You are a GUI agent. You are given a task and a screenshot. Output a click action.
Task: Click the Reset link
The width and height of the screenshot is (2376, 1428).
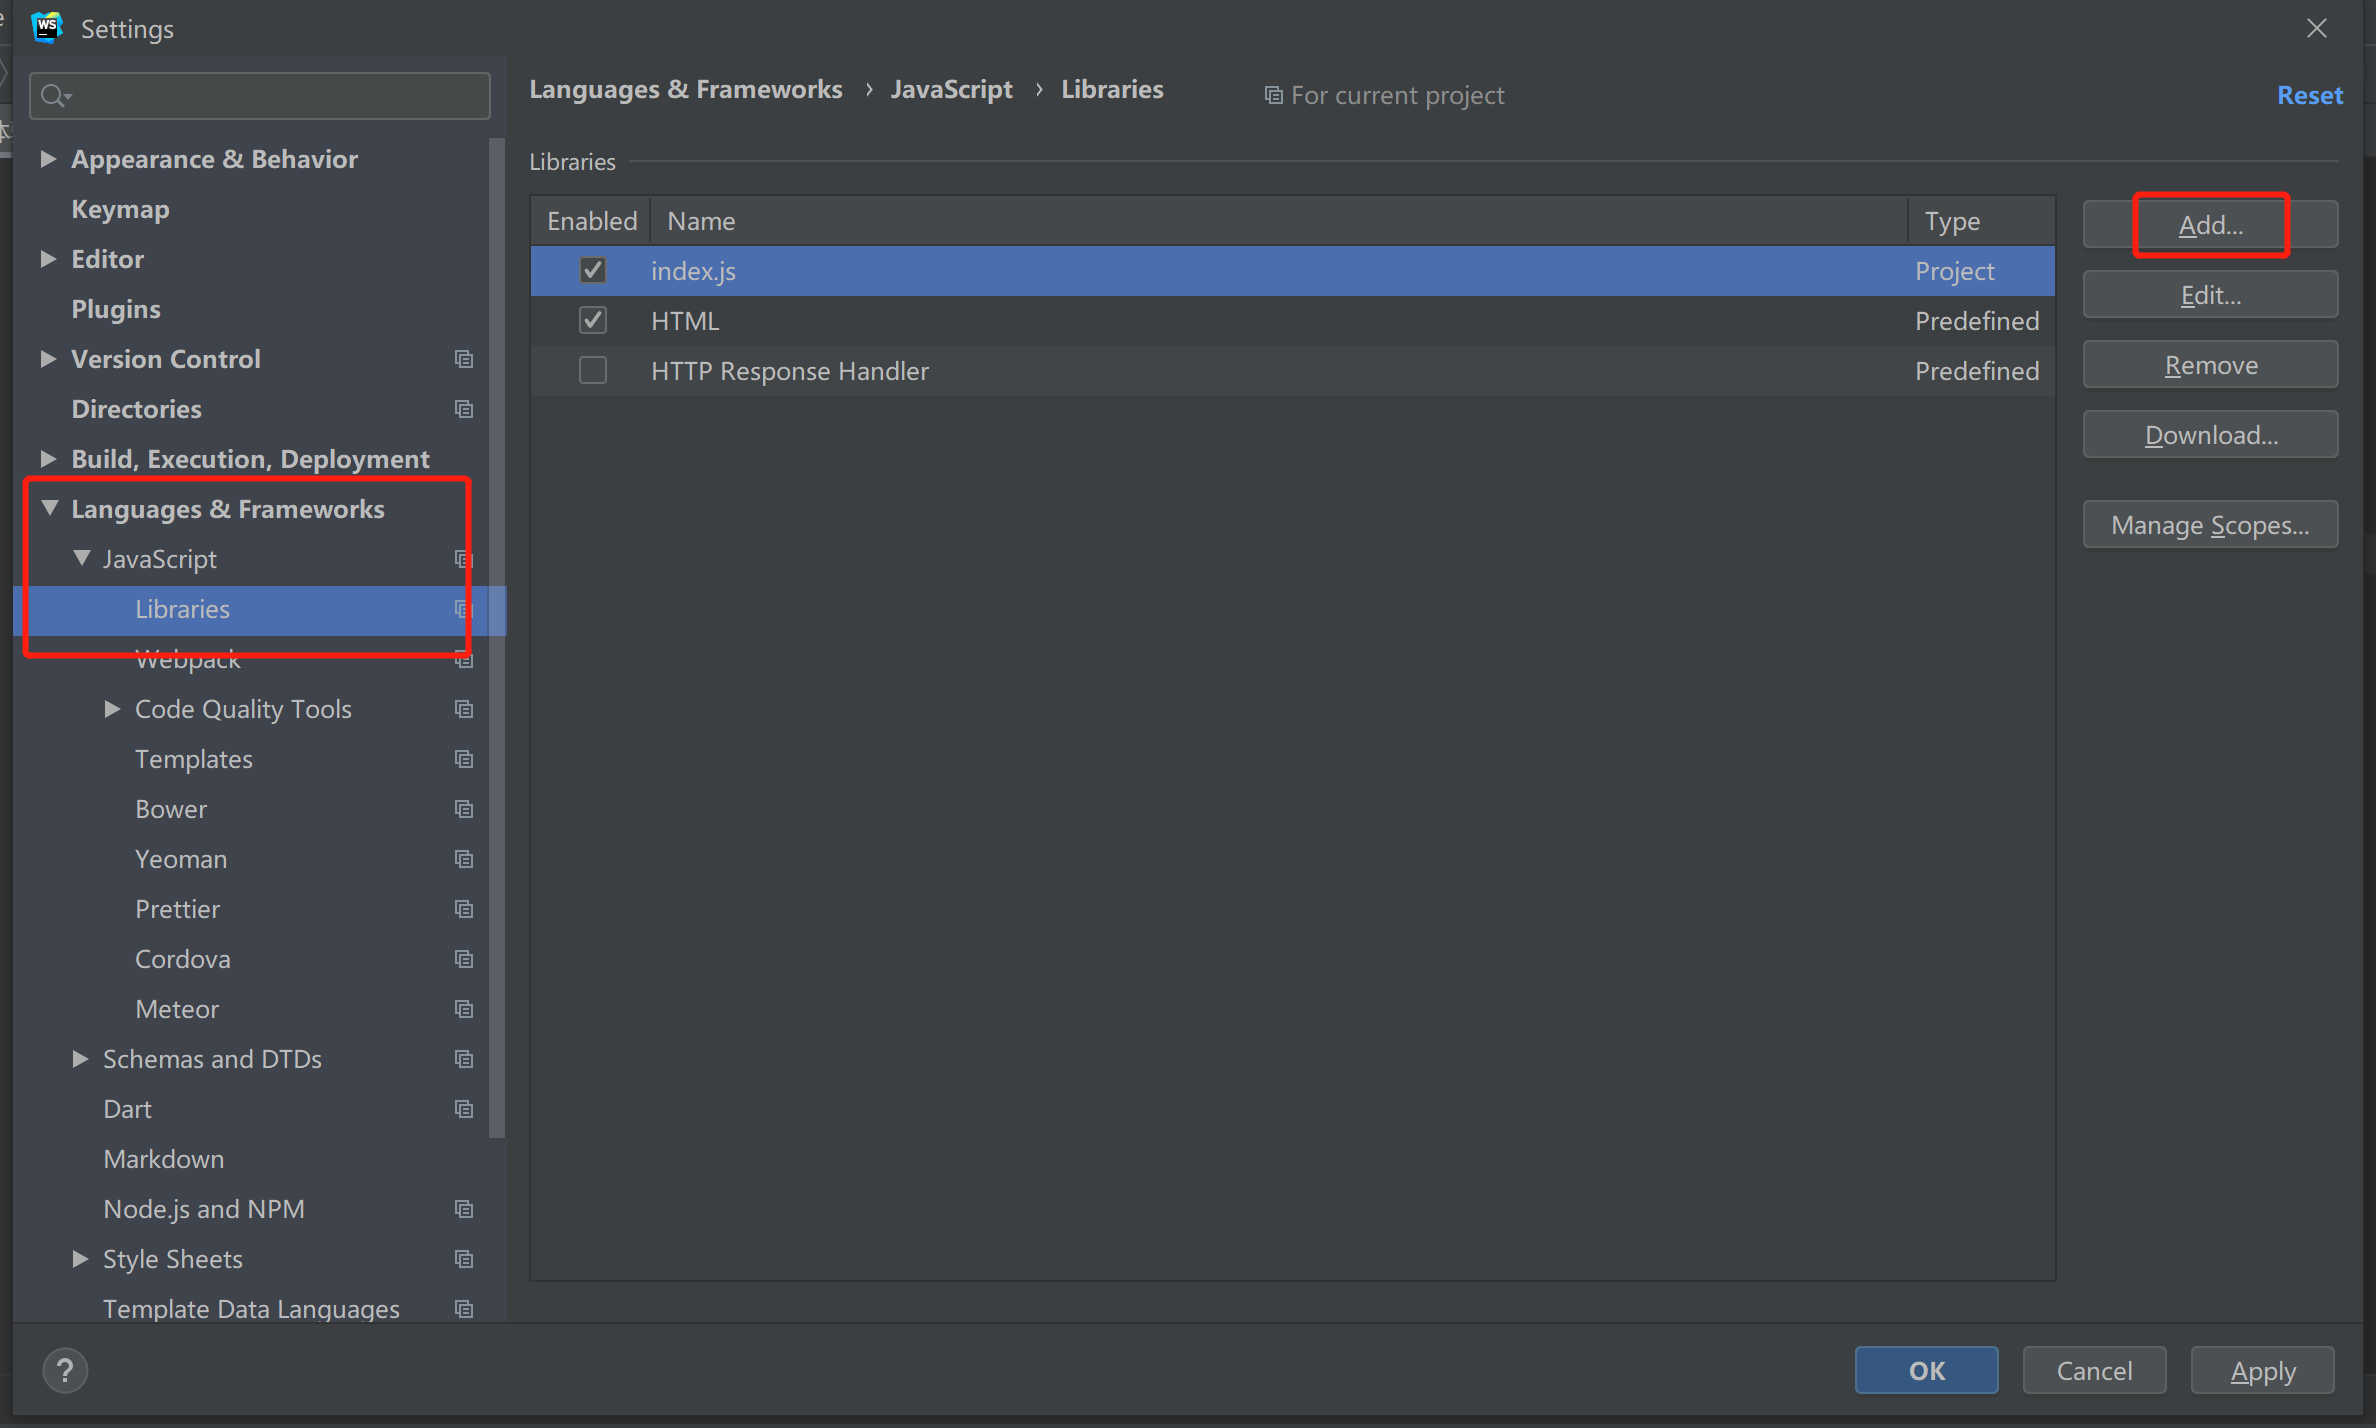(x=2309, y=95)
